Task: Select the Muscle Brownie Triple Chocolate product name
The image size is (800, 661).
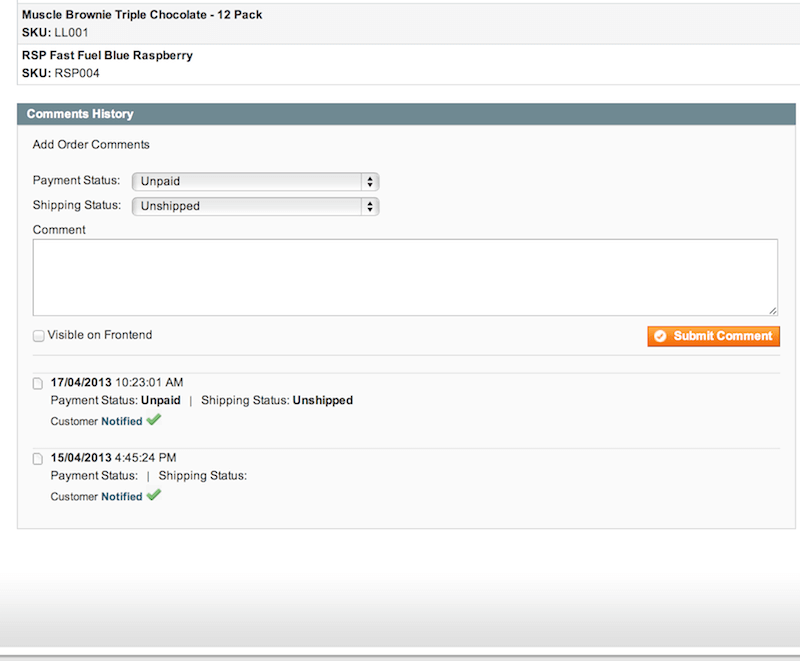Action: coord(142,16)
